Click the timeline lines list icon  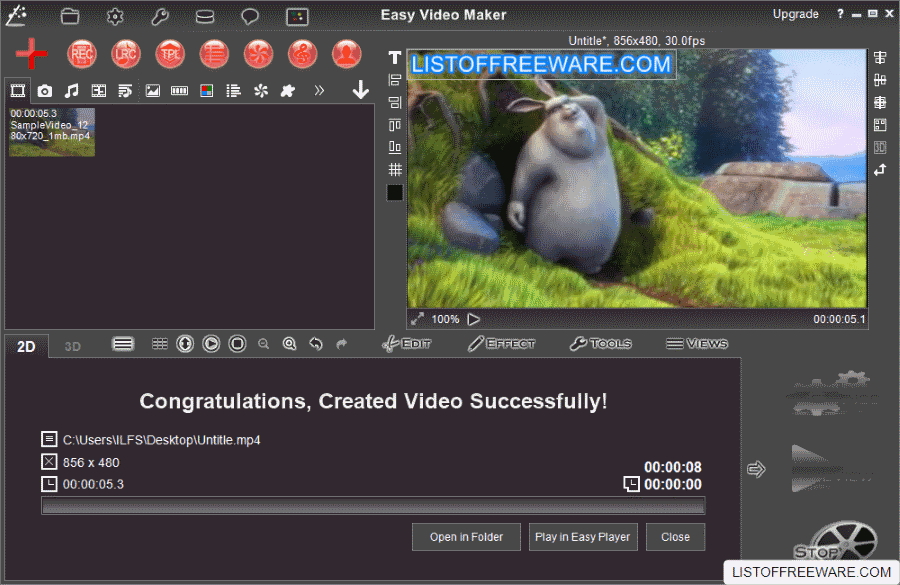pos(123,344)
